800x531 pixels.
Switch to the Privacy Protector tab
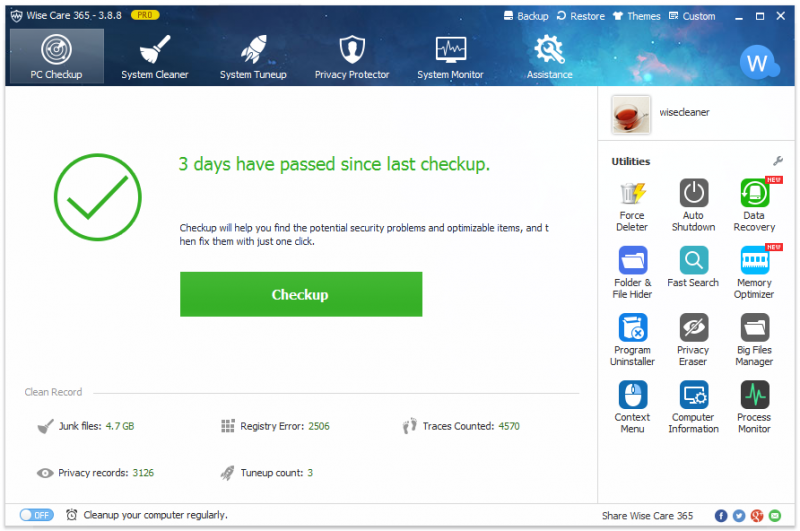coord(352,57)
